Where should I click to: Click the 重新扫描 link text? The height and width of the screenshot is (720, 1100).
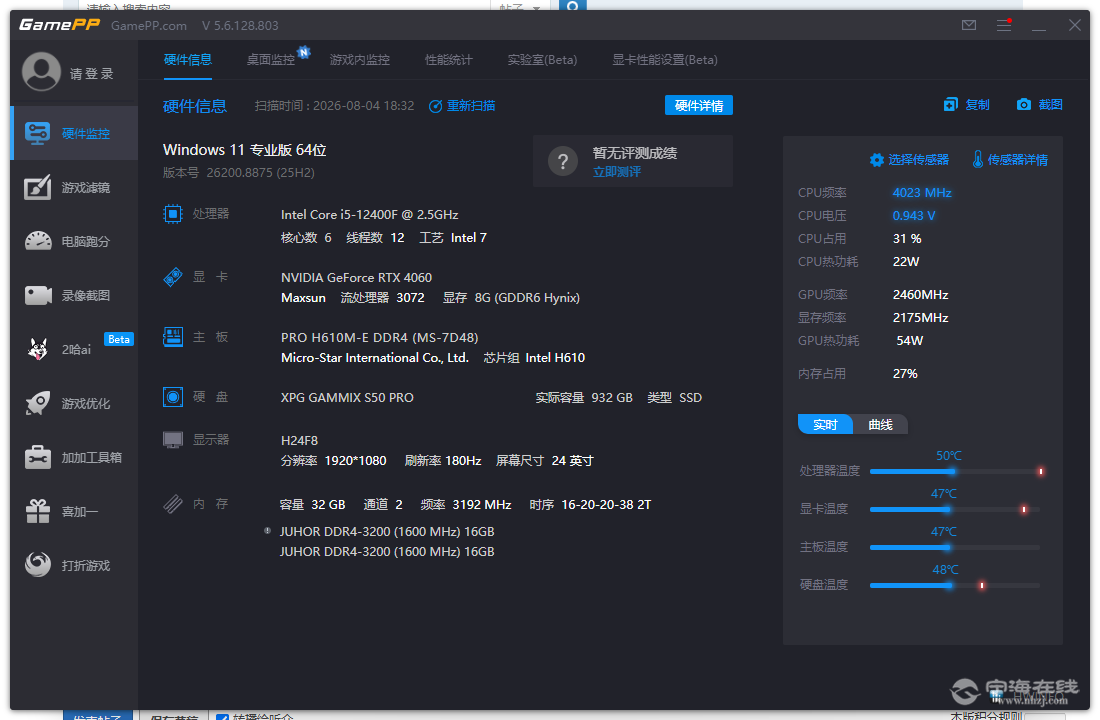tap(471, 106)
